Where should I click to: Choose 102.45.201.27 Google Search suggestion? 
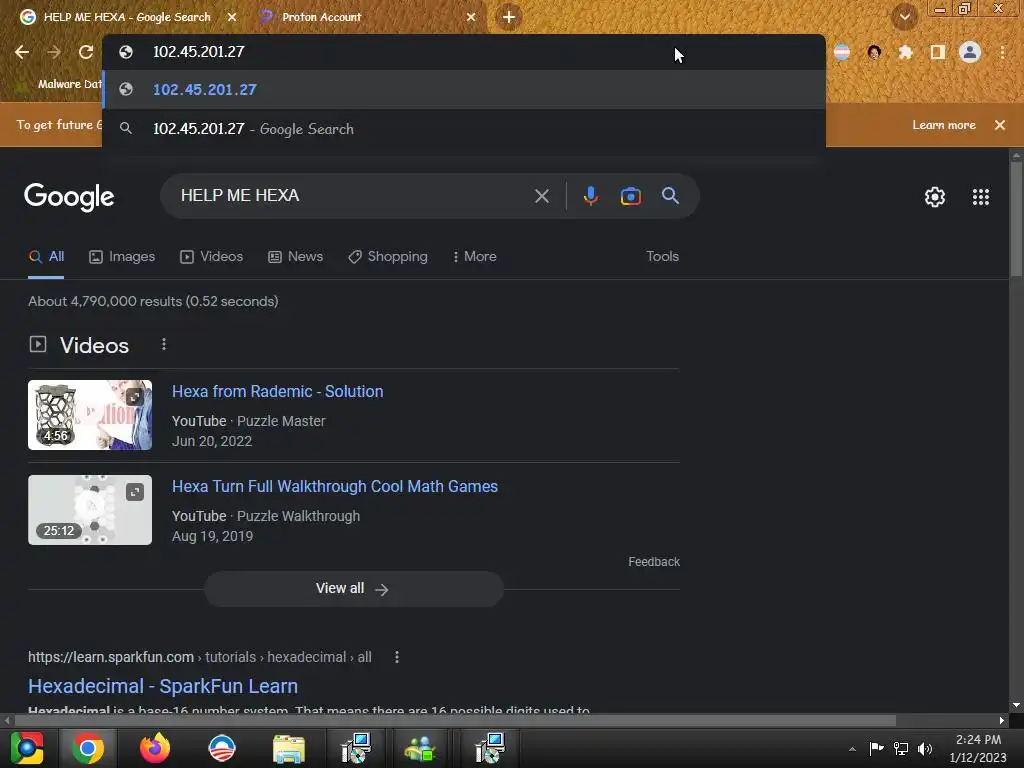pyautogui.click(x=464, y=129)
